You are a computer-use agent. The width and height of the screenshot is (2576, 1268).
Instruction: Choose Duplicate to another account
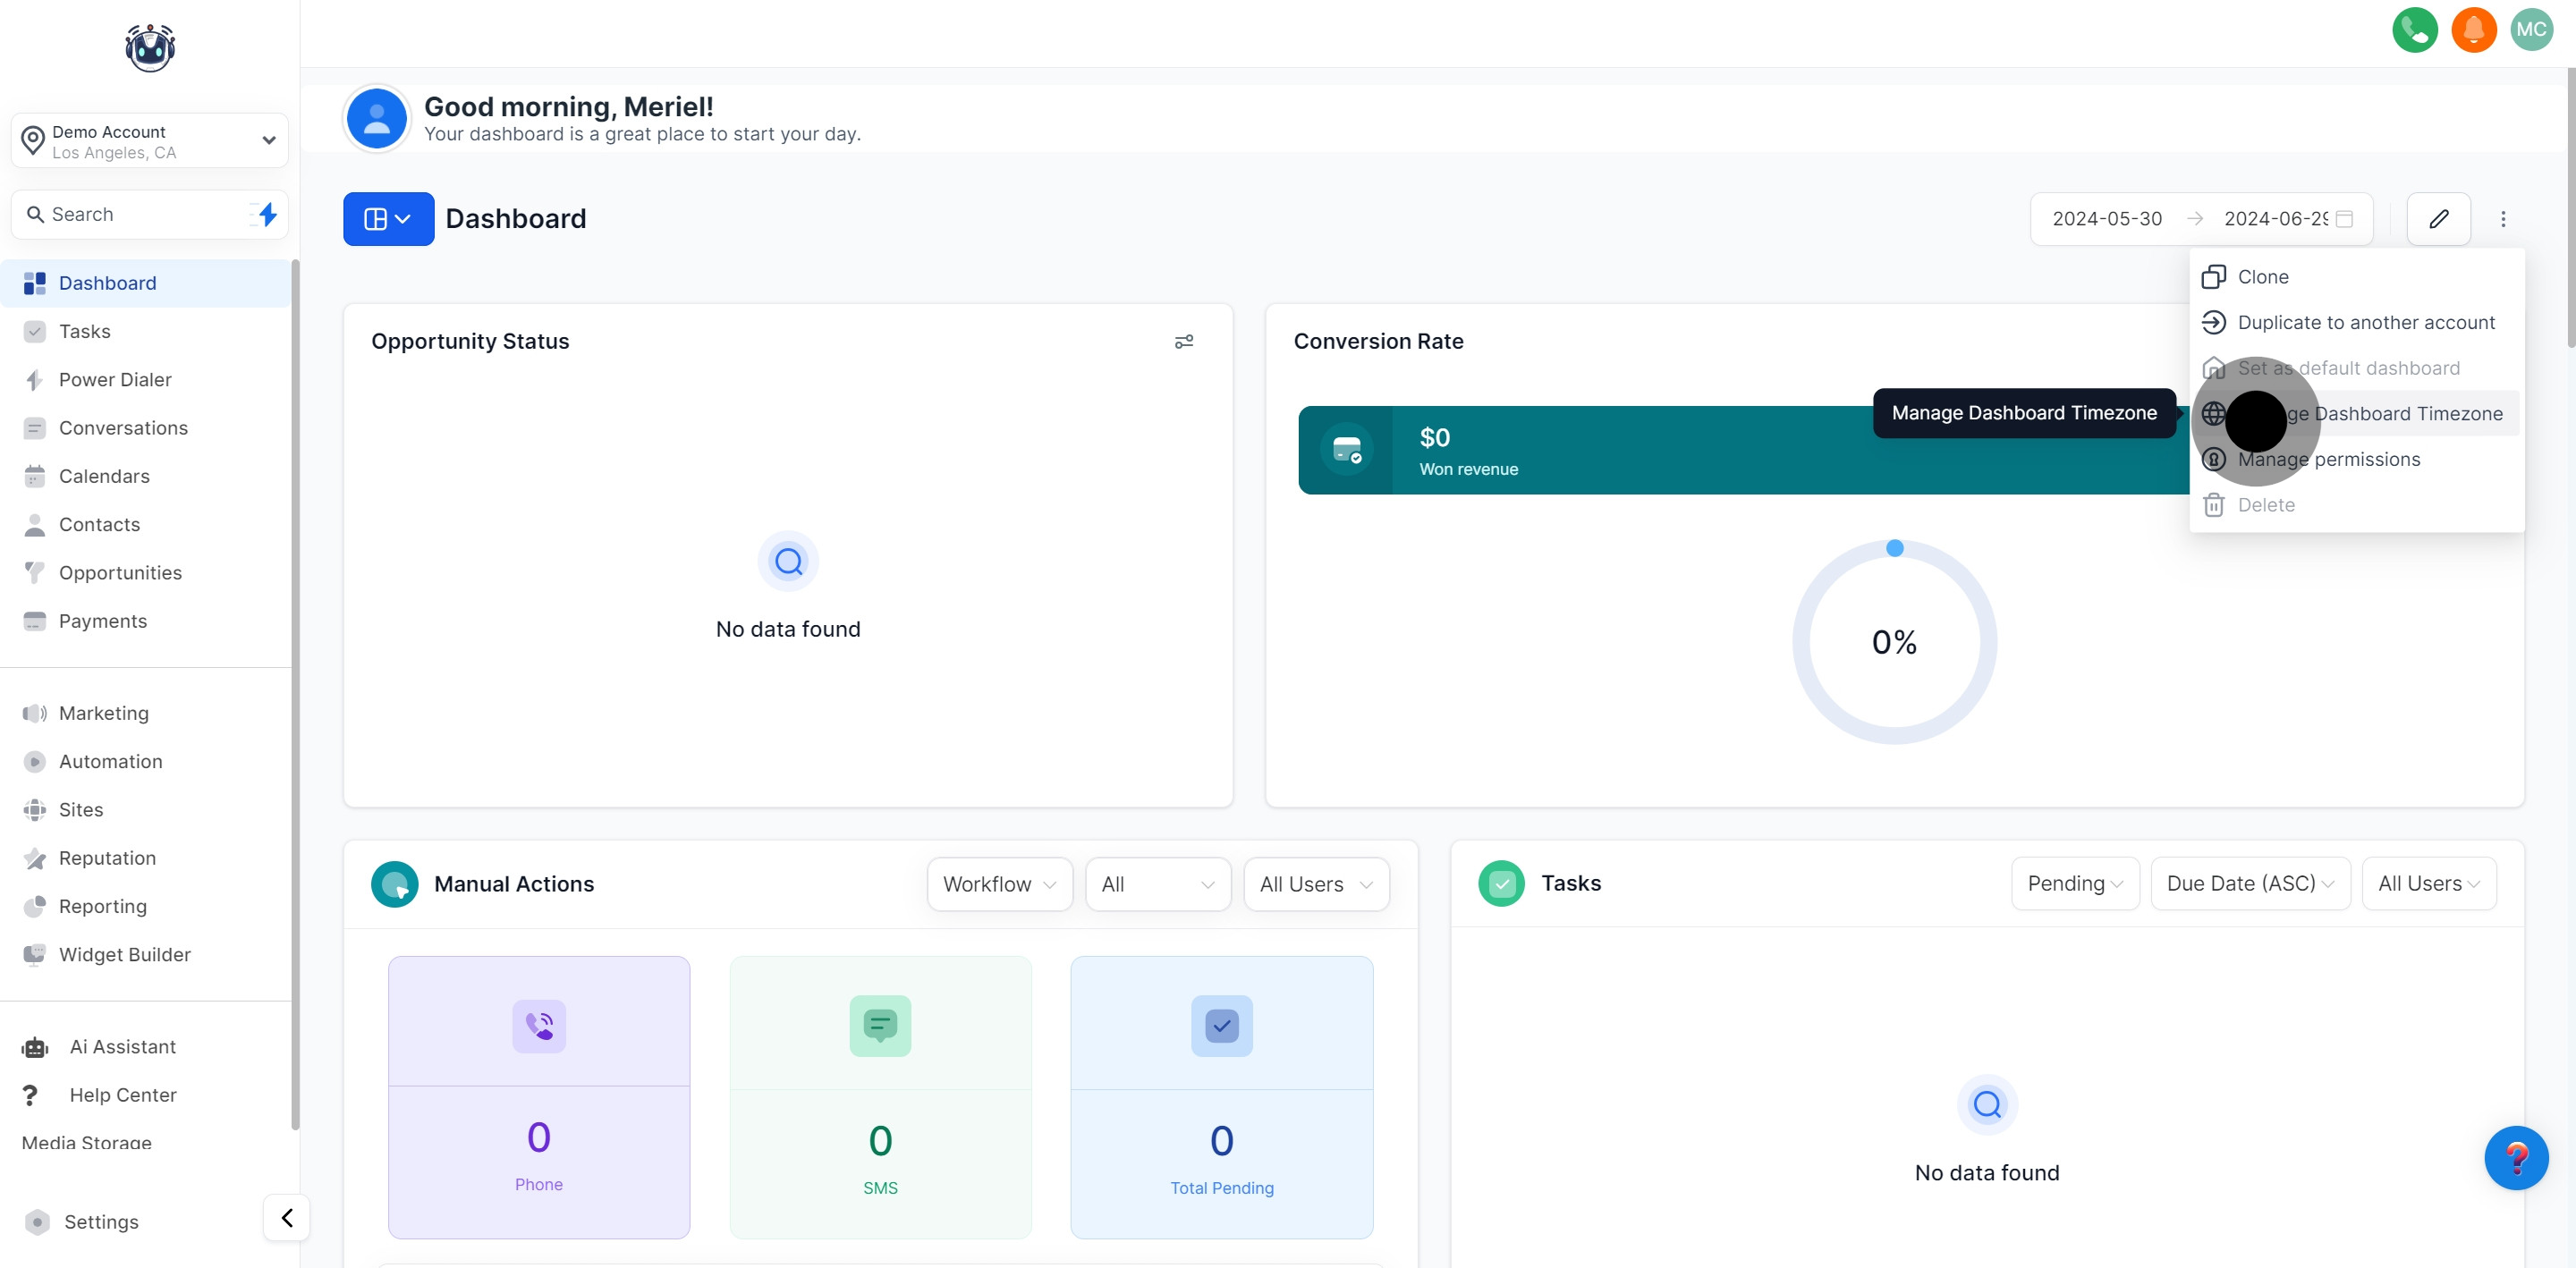click(x=2365, y=322)
